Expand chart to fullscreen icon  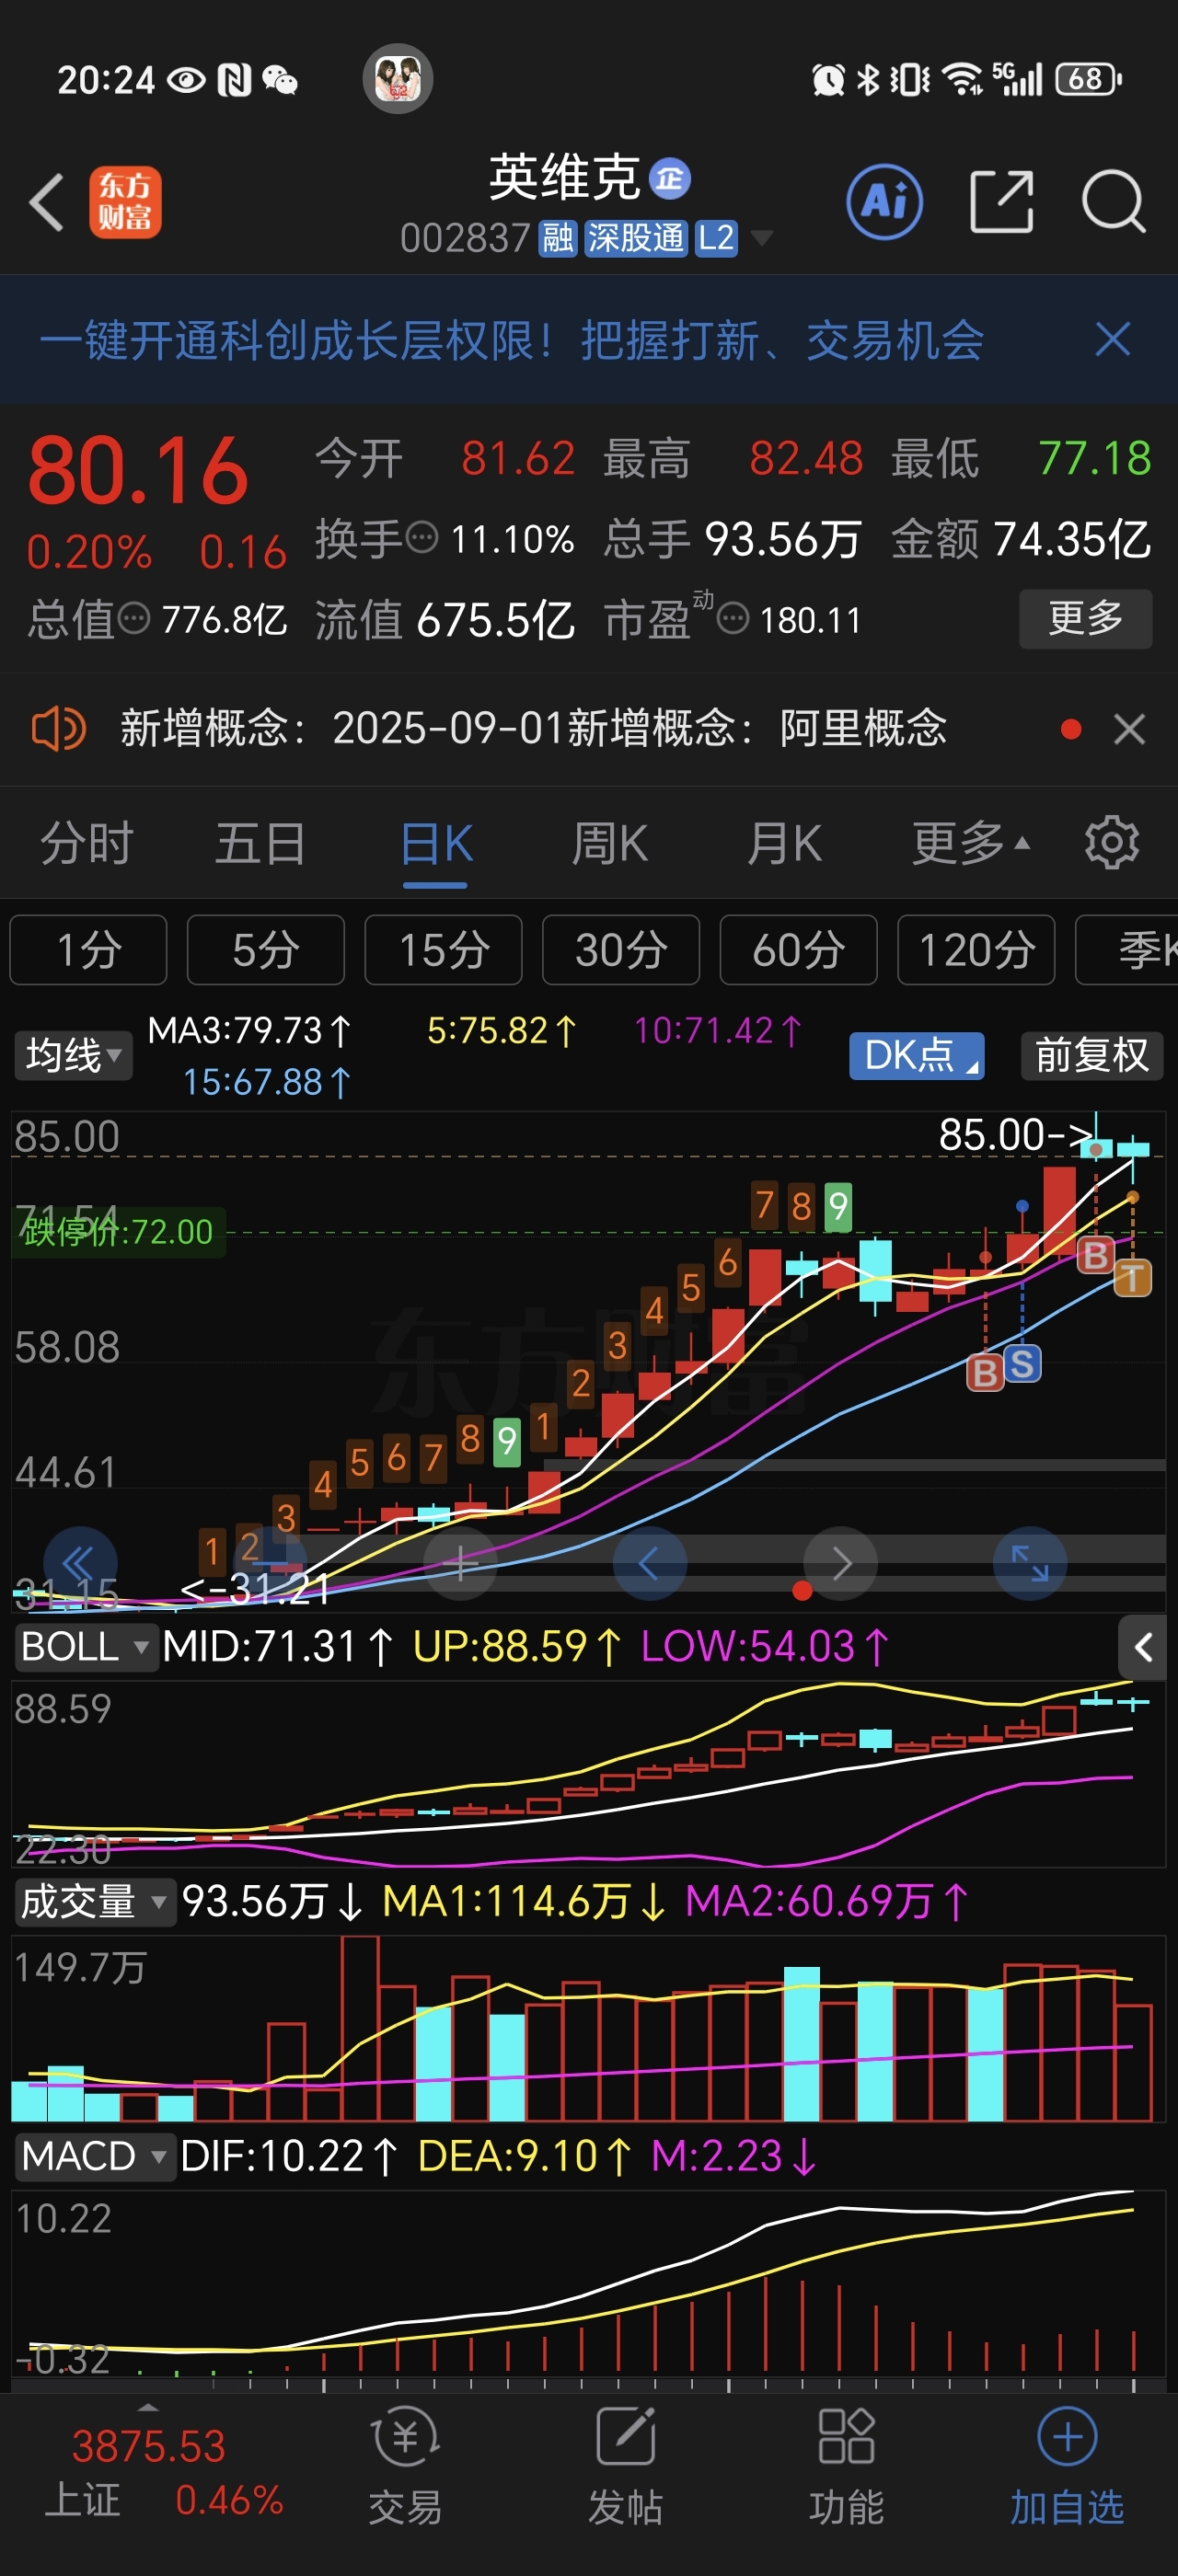(x=1030, y=1563)
